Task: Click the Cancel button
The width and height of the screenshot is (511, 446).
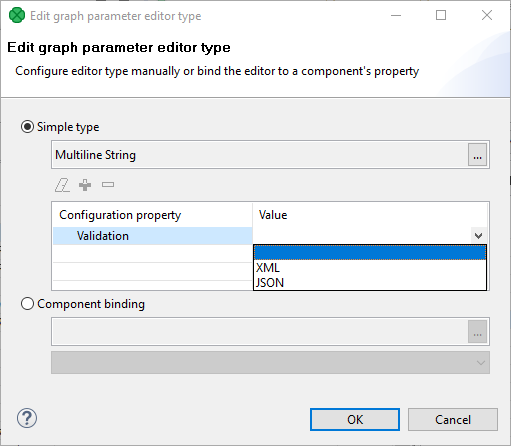Action: [453, 420]
